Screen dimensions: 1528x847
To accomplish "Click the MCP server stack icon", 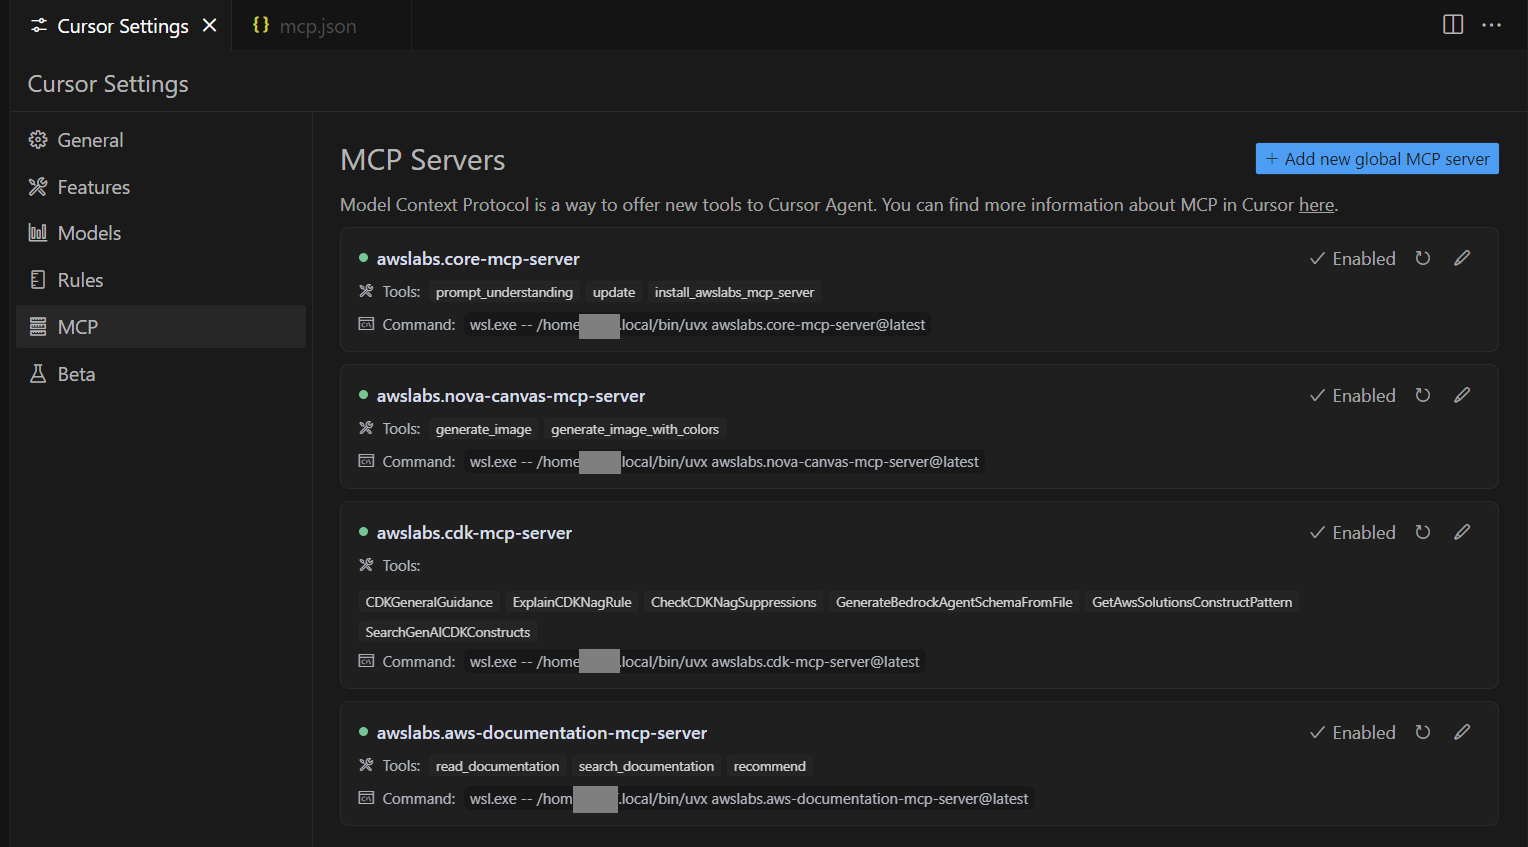I will [x=38, y=327].
